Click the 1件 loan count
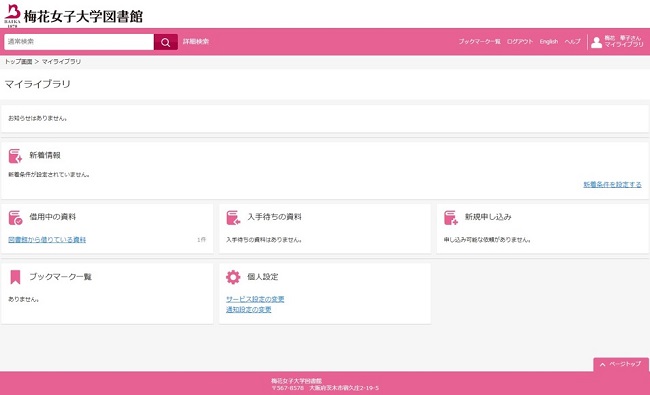Image resolution: width=650 pixels, height=395 pixels. pyautogui.click(x=201, y=240)
